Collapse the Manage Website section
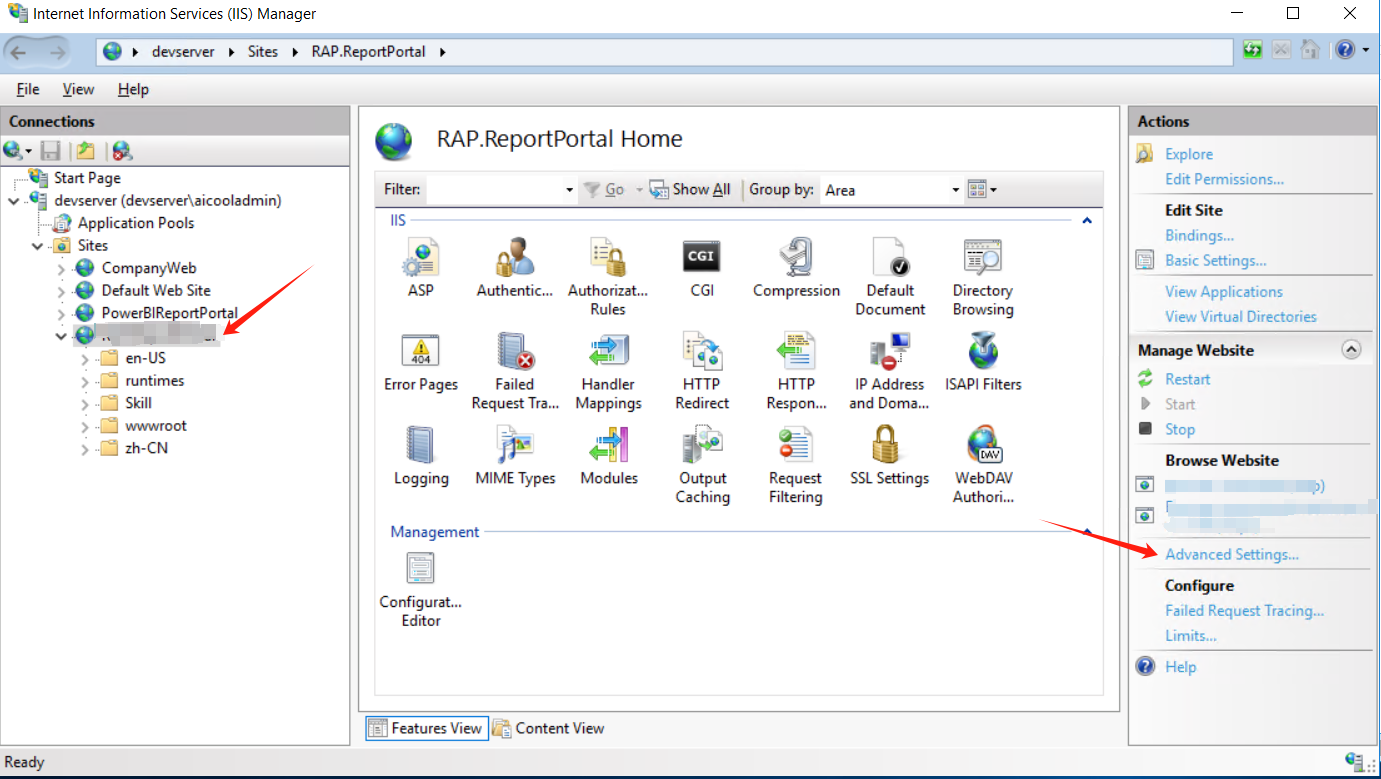The height and width of the screenshot is (779, 1381). click(1351, 350)
